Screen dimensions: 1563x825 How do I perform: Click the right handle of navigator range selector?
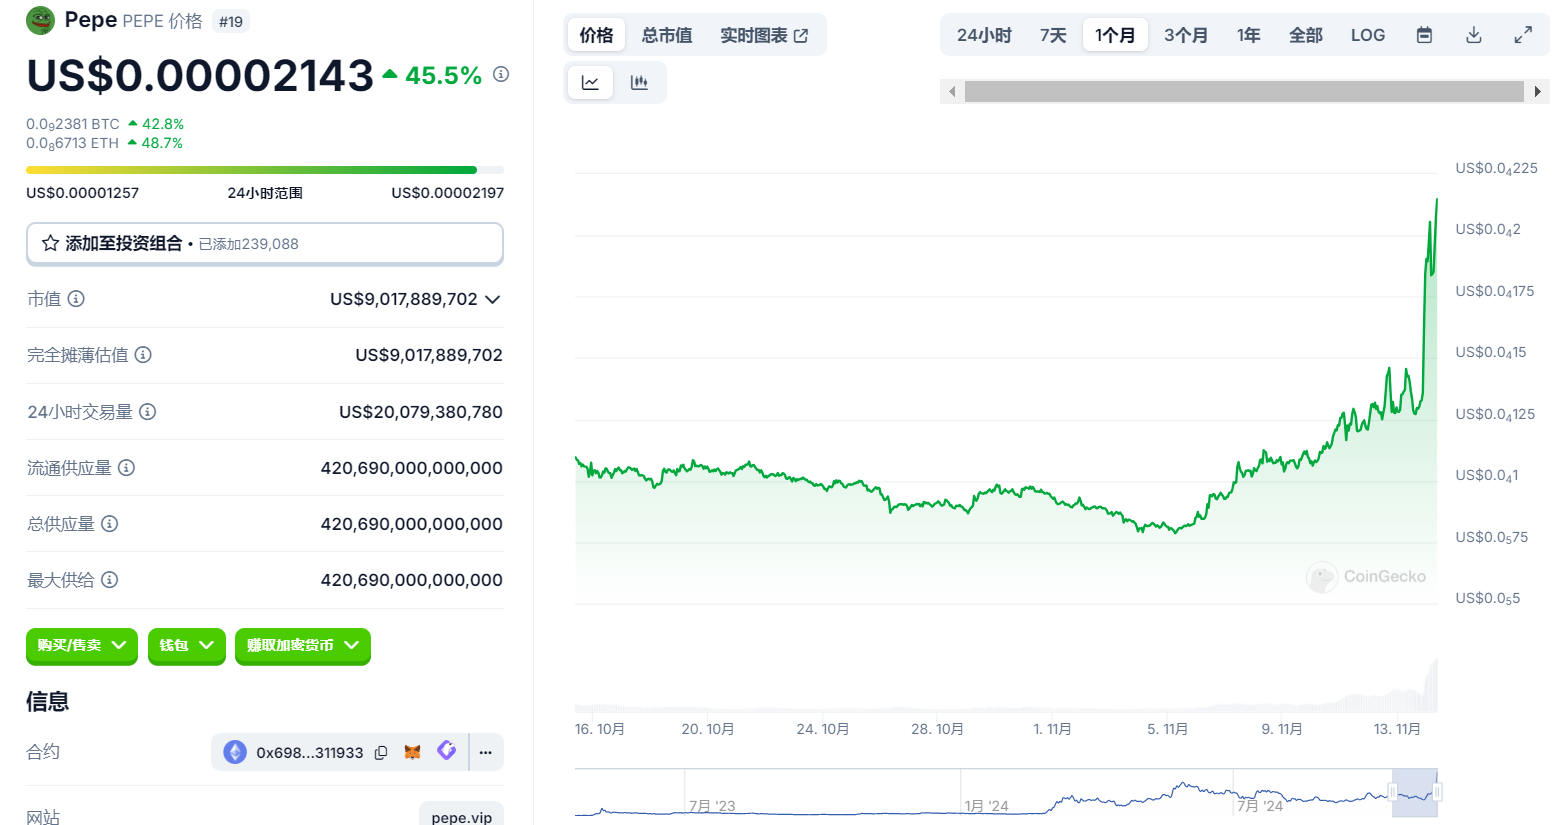pos(1437,792)
